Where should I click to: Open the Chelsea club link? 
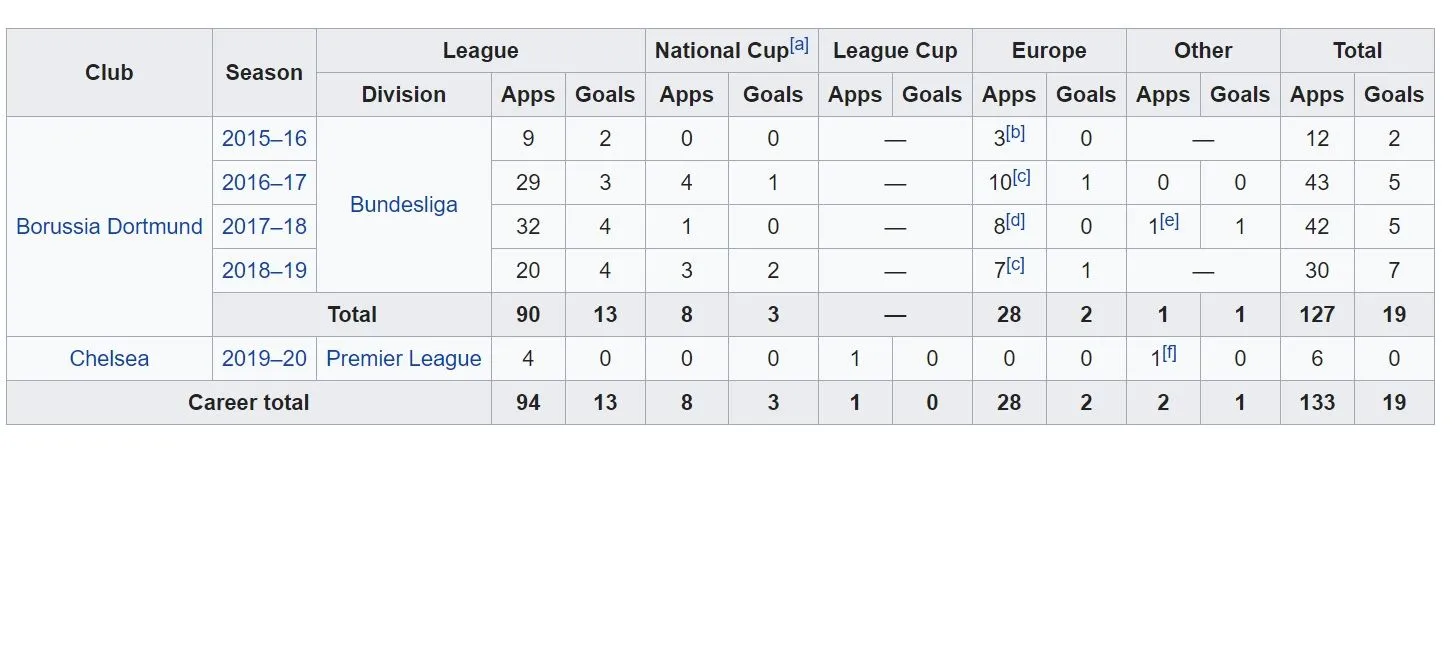tap(109, 359)
